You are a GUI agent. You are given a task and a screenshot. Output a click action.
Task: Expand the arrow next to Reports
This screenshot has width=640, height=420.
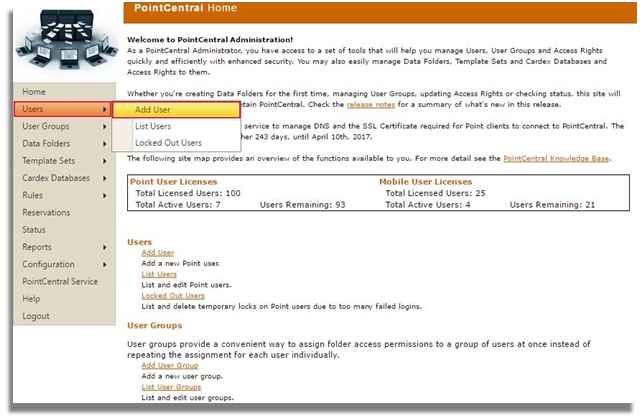click(x=105, y=247)
